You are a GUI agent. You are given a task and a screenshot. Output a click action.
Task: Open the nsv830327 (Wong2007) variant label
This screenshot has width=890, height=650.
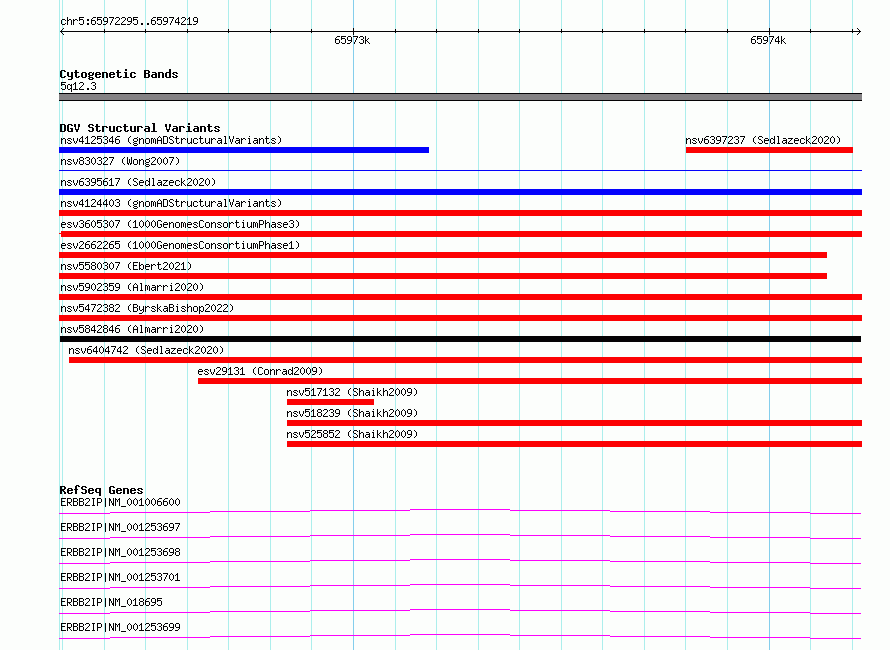pyautogui.click(x=120, y=161)
